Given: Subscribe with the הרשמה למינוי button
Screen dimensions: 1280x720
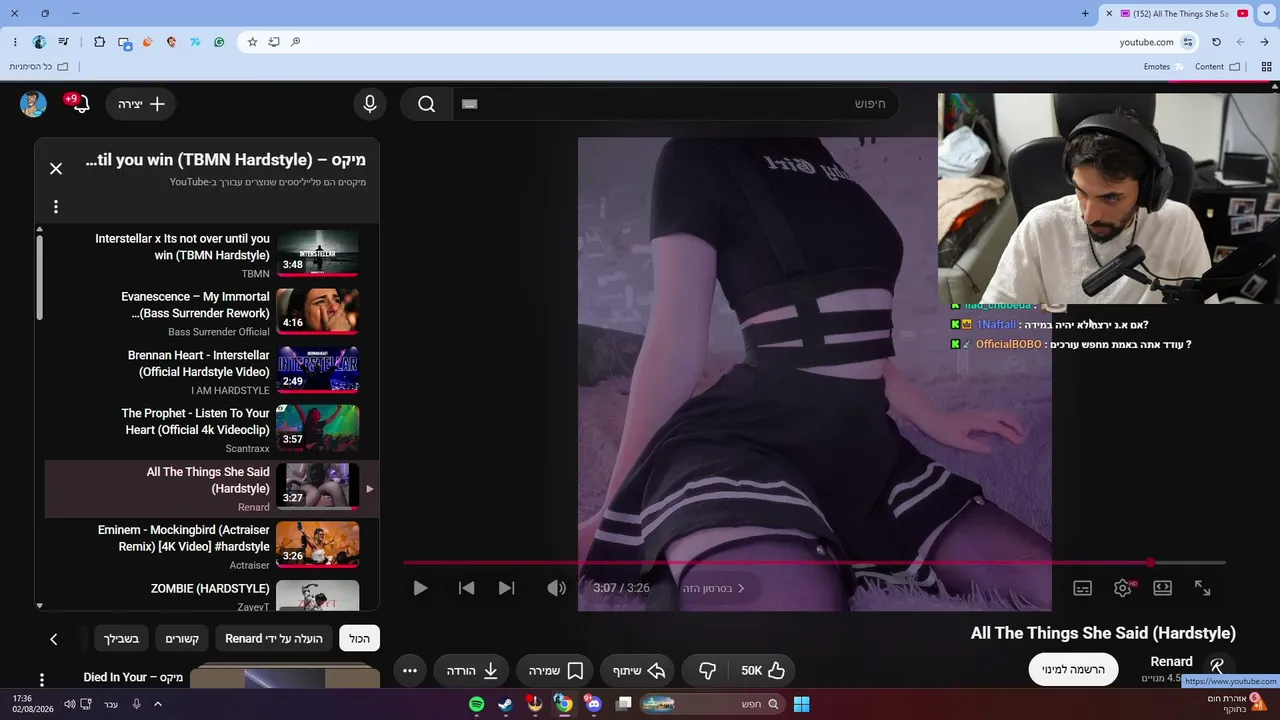Looking at the screenshot, I should [x=1073, y=670].
